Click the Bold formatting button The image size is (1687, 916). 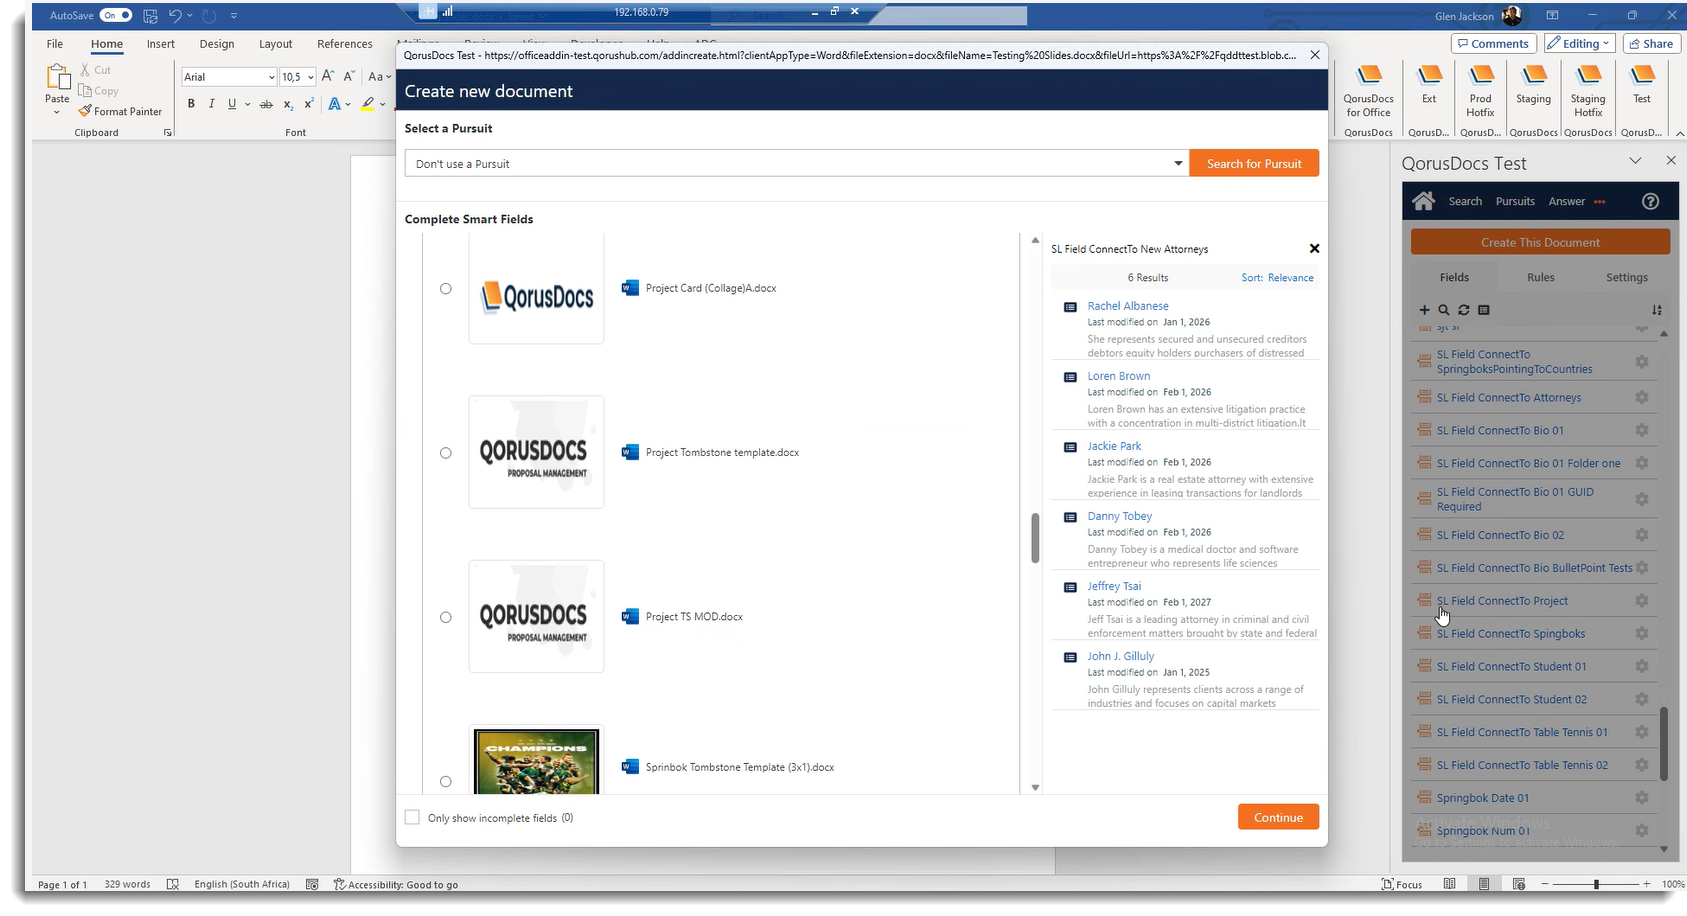191,104
